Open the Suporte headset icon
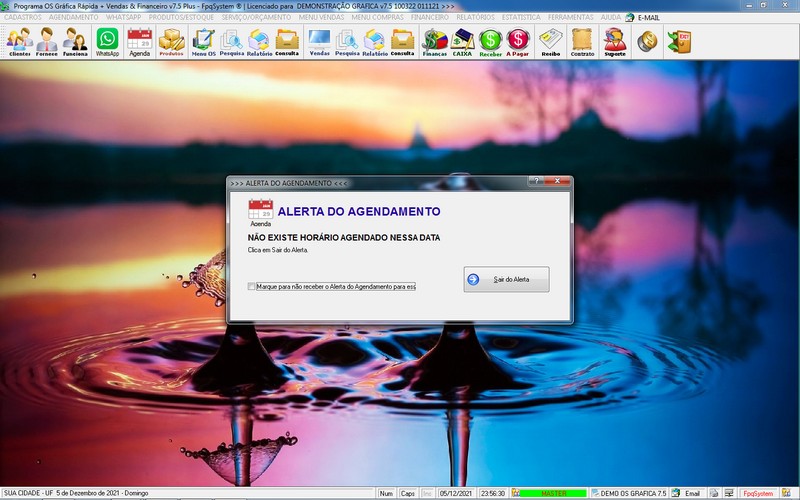Screen dimensions: 800x500 pos(615,42)
